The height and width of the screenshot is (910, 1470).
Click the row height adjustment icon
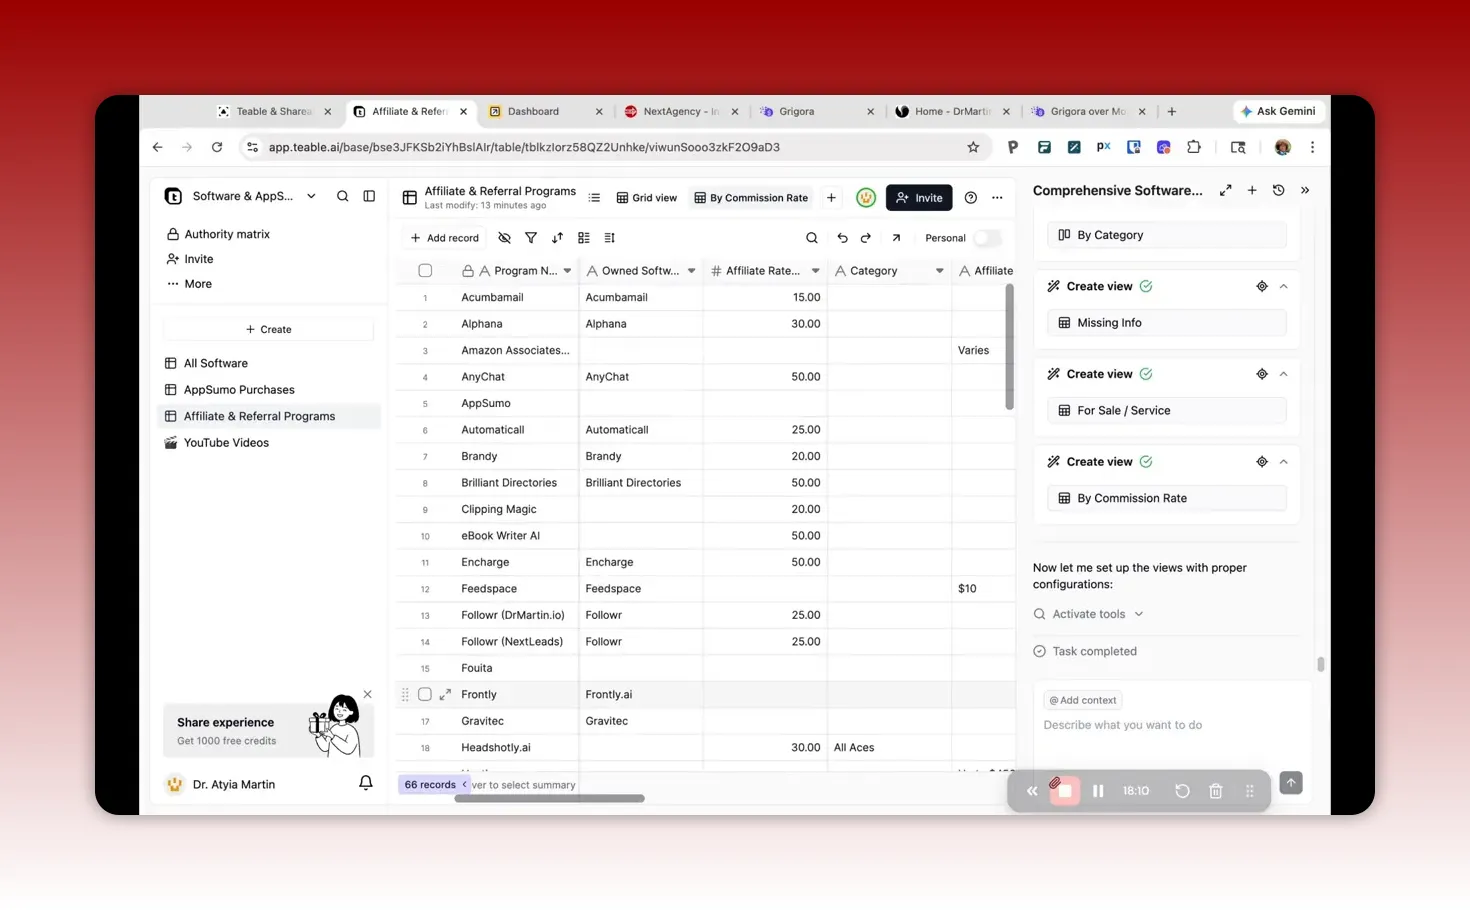tap(610, 238)
